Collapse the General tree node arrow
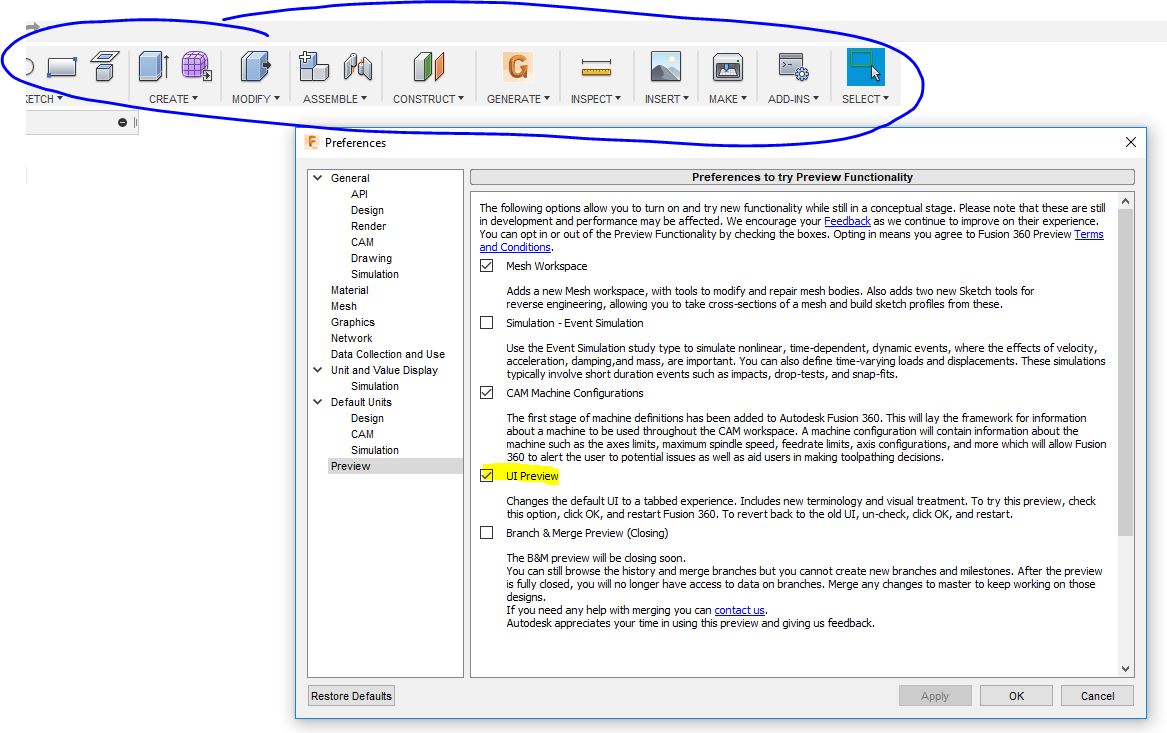Viewport: 1167px width, 733px height. [x=318, y=178]
